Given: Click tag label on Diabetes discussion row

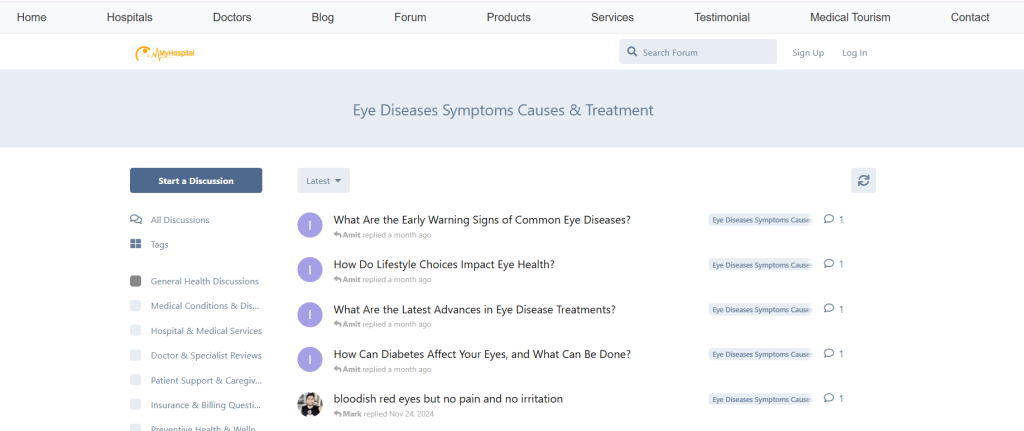Looking at the screenshot, I should (x=761, y=354).
